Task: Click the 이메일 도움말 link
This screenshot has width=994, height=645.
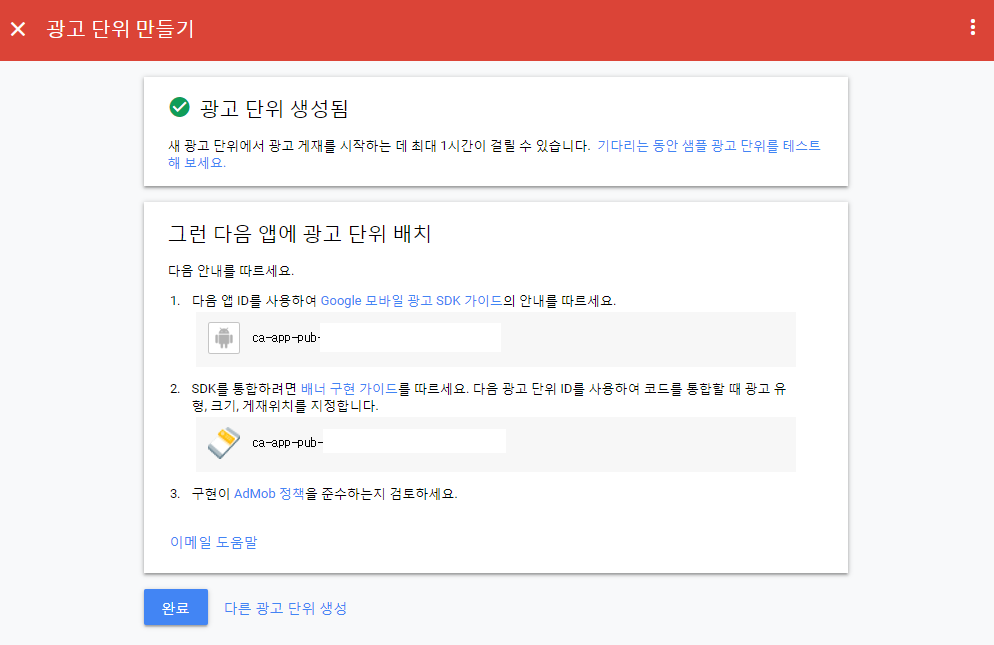Action: tap(214, 542)
